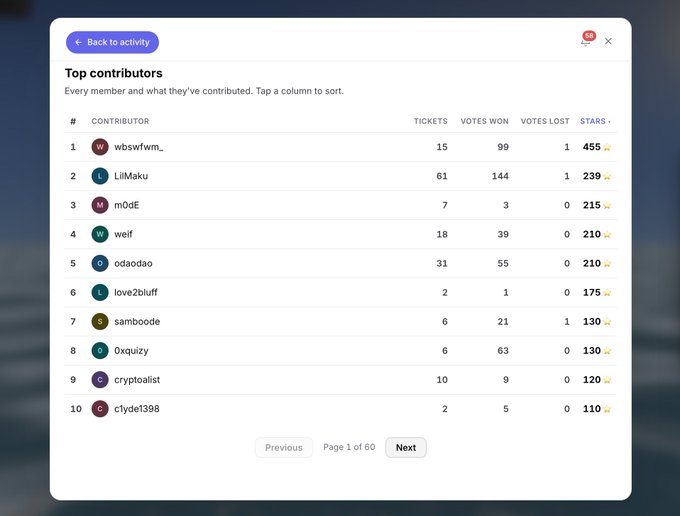Screen dimensions: 680x516
Task: Select contributor name weif
Action: (x=123, y=234)
